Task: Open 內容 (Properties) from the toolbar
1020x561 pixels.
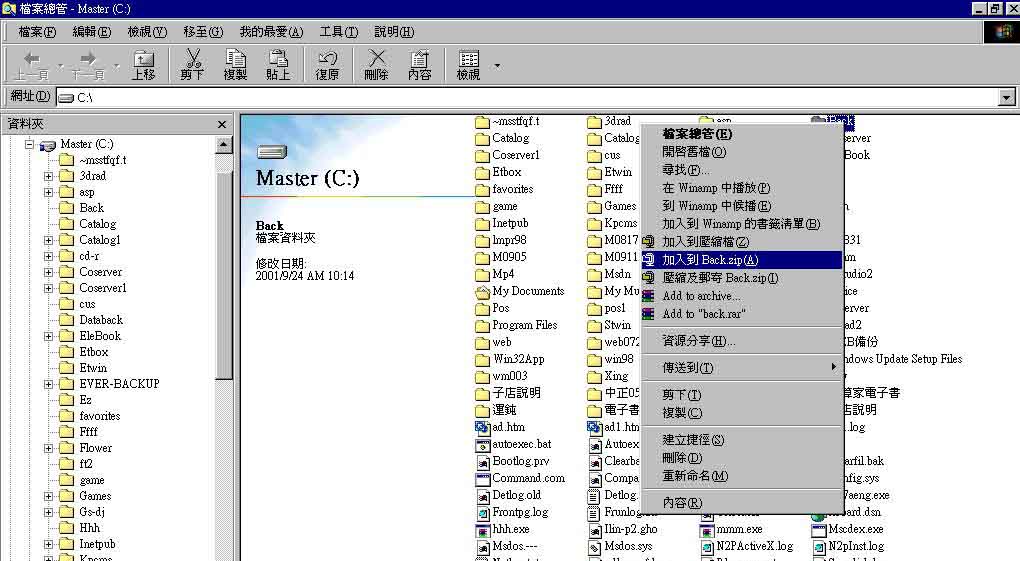Action: [x=420, y=65]
